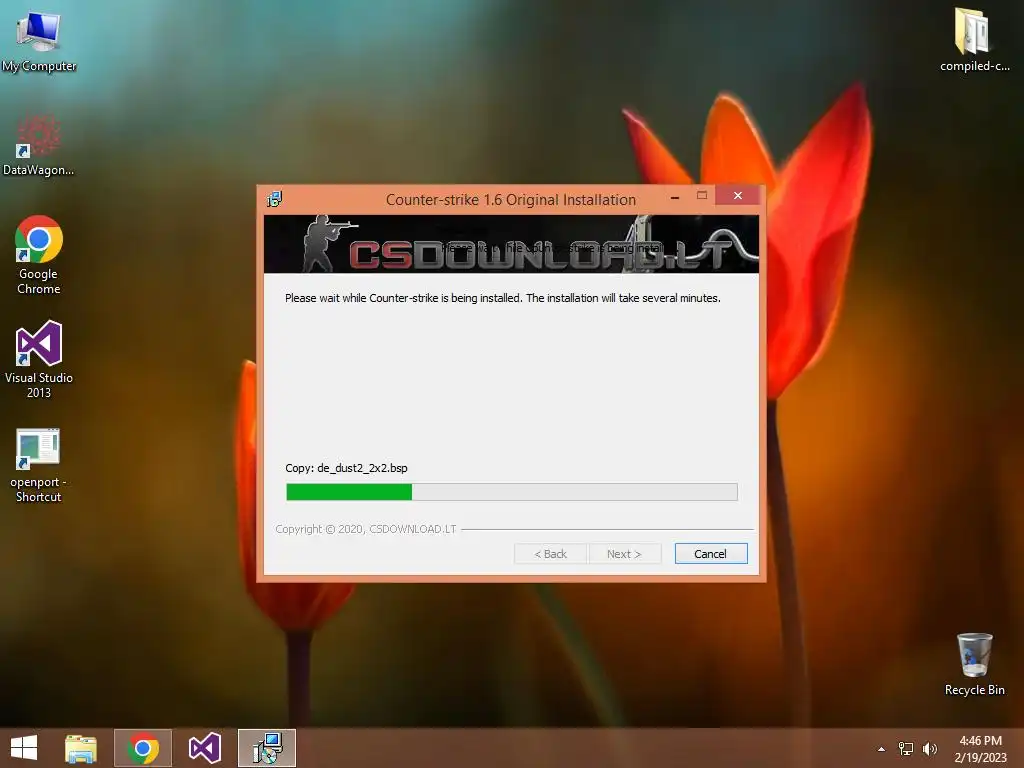The width and height of the screenshot is (1024, 768).
Task: Open the DataWagon desktop shortcut
Action: pos(39,146)
